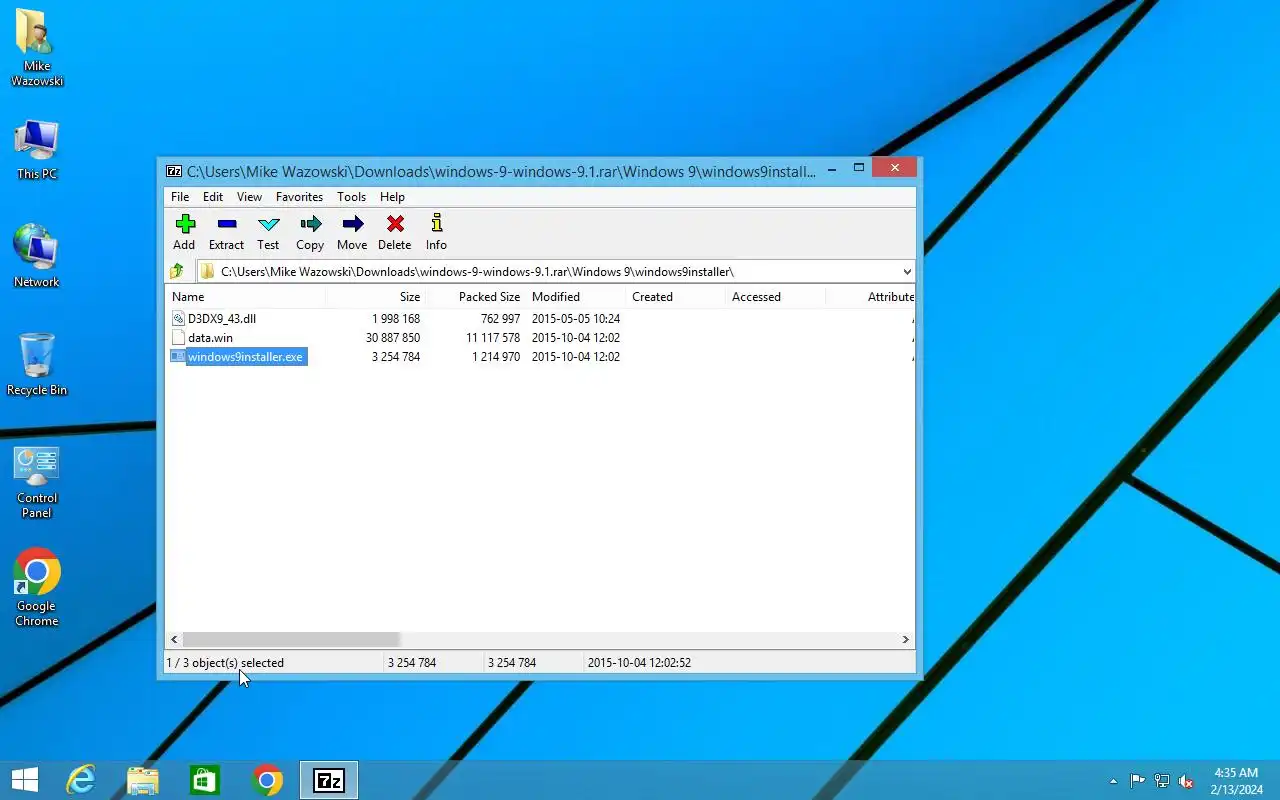
Task: Select the D3DX9_43.dll filename
Action: [x=222, y=319]
